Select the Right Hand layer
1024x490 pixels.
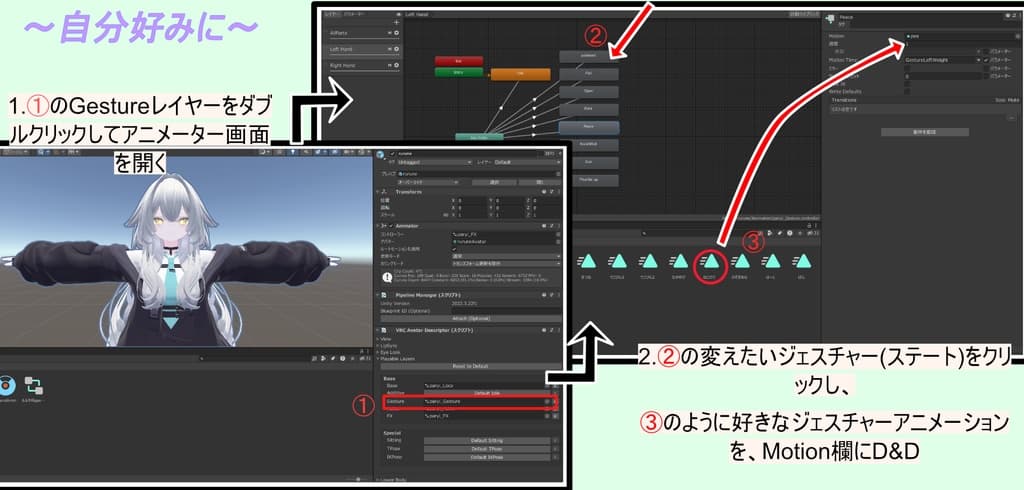[x=363, y=65]
